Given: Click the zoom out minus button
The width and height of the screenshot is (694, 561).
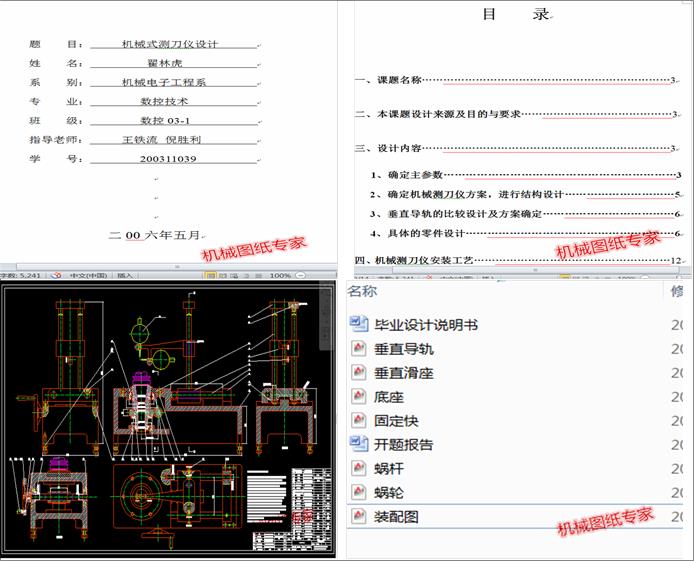Looking at the screenshot, I should pos(301,275).
